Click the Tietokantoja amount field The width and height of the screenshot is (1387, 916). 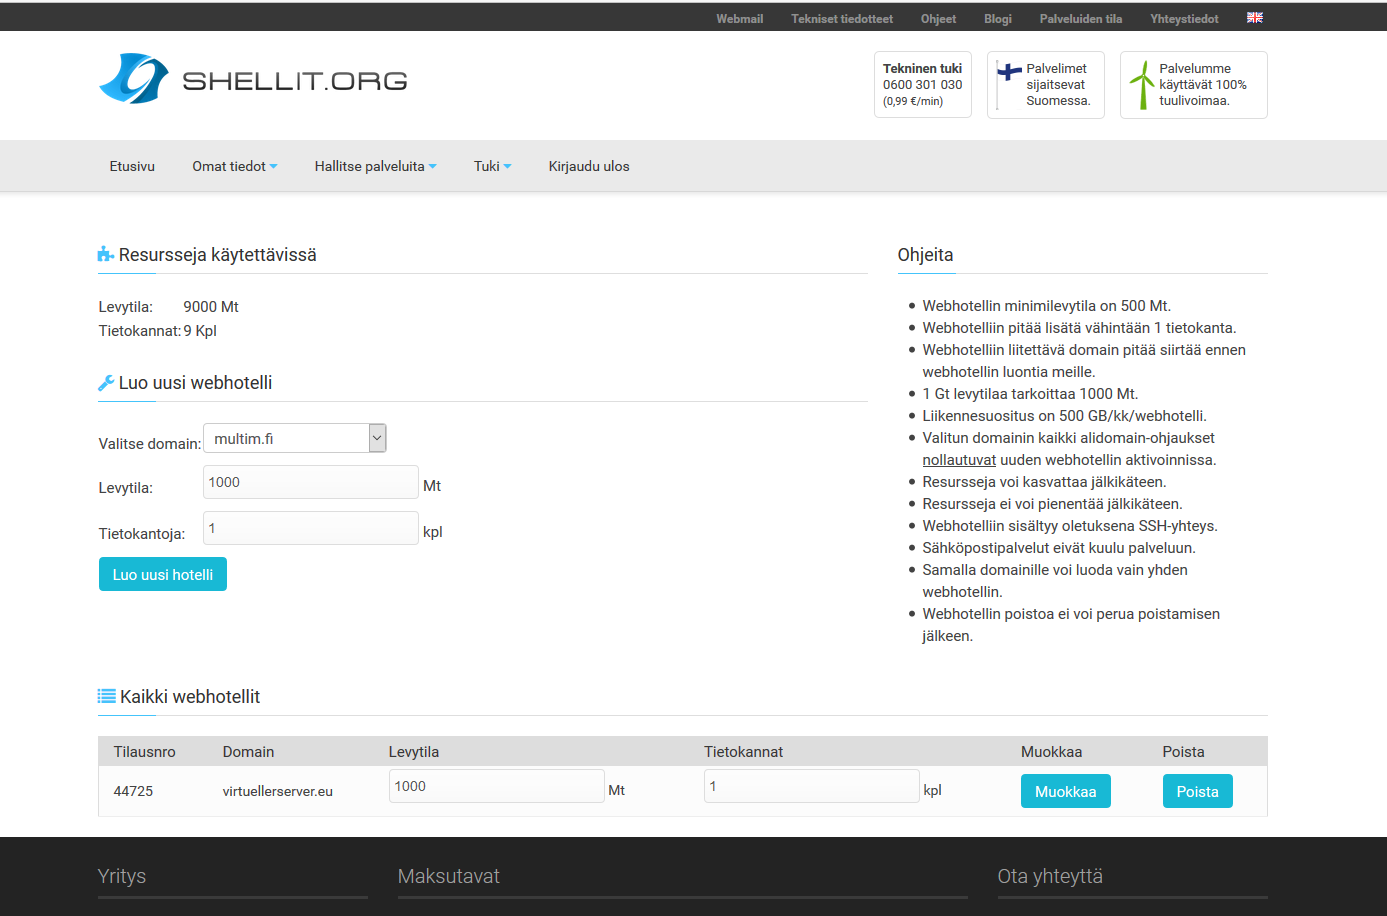coord(310,528)
